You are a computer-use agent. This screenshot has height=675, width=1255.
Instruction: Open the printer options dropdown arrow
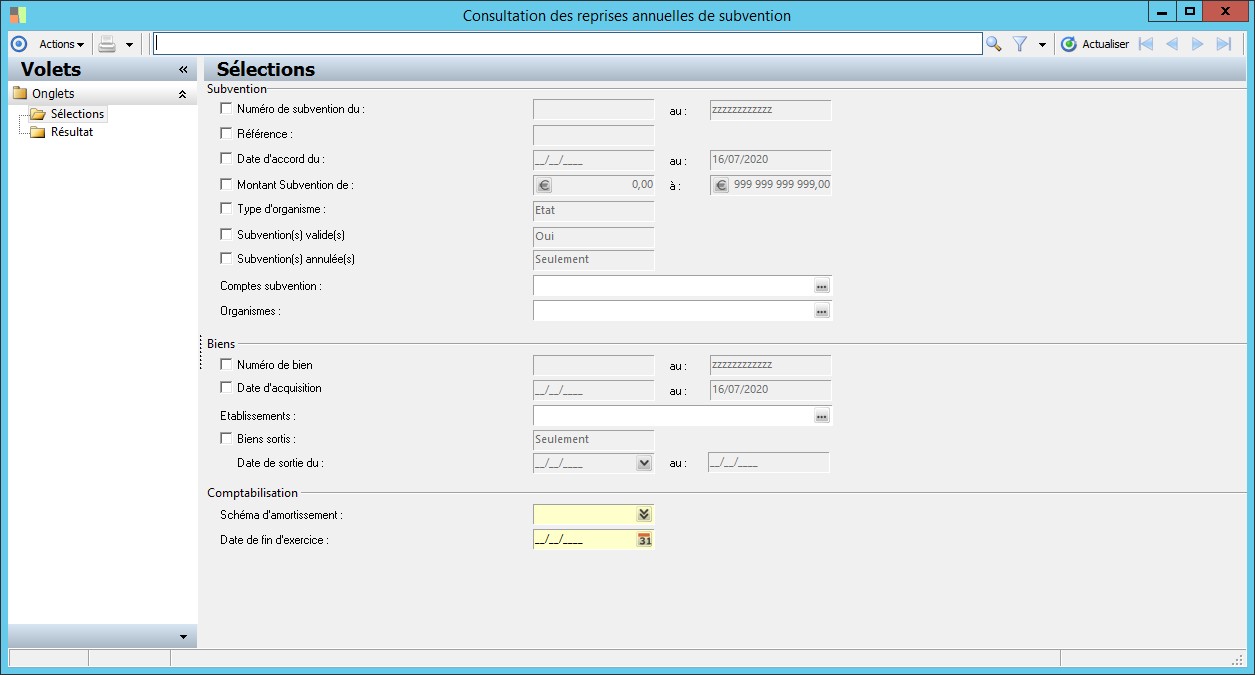point(129,45)
